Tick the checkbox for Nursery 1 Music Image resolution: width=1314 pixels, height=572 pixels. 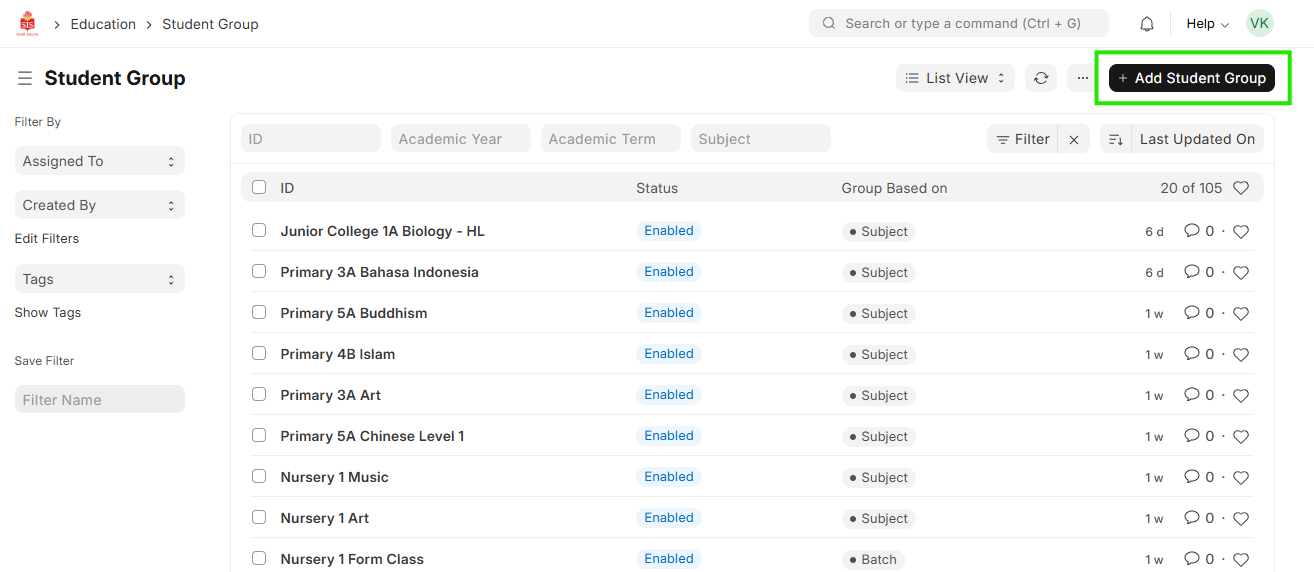click(259, 476)
